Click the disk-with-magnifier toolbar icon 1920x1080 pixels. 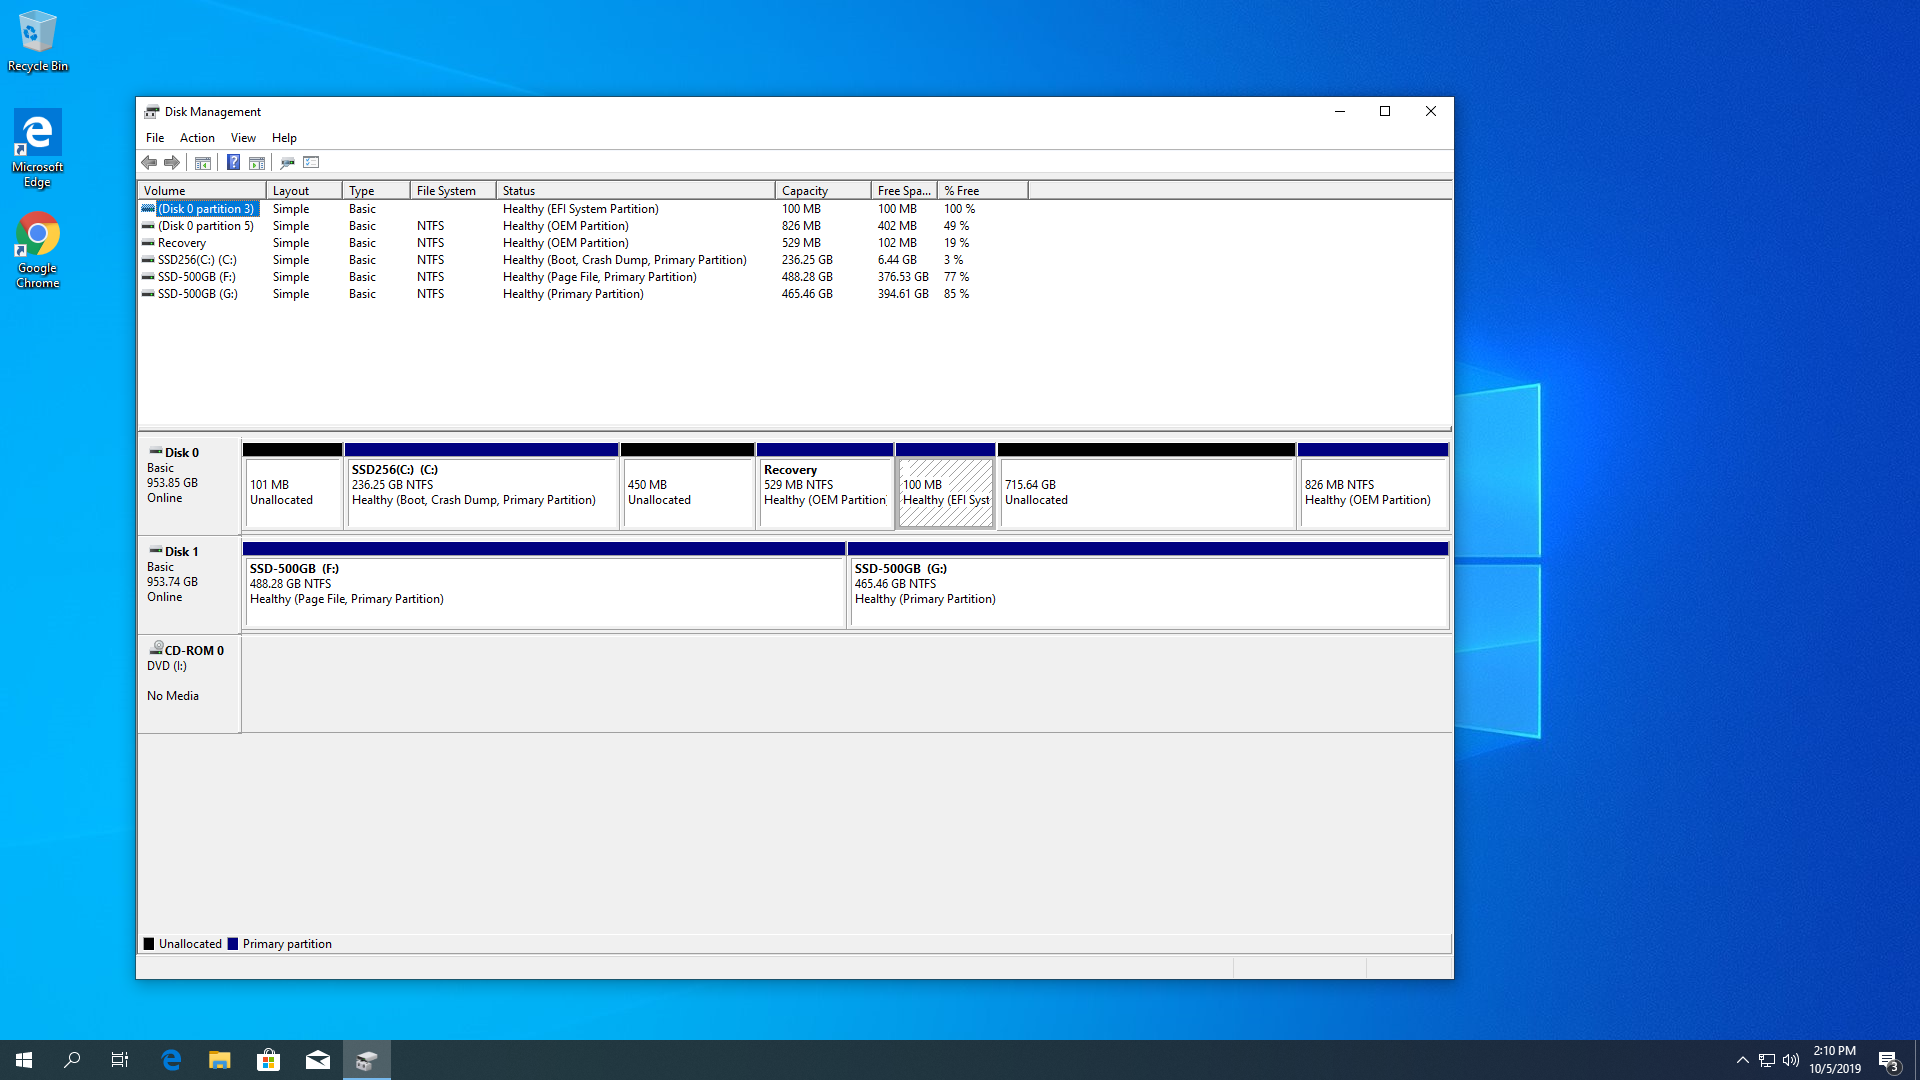[x=287, y=162]
